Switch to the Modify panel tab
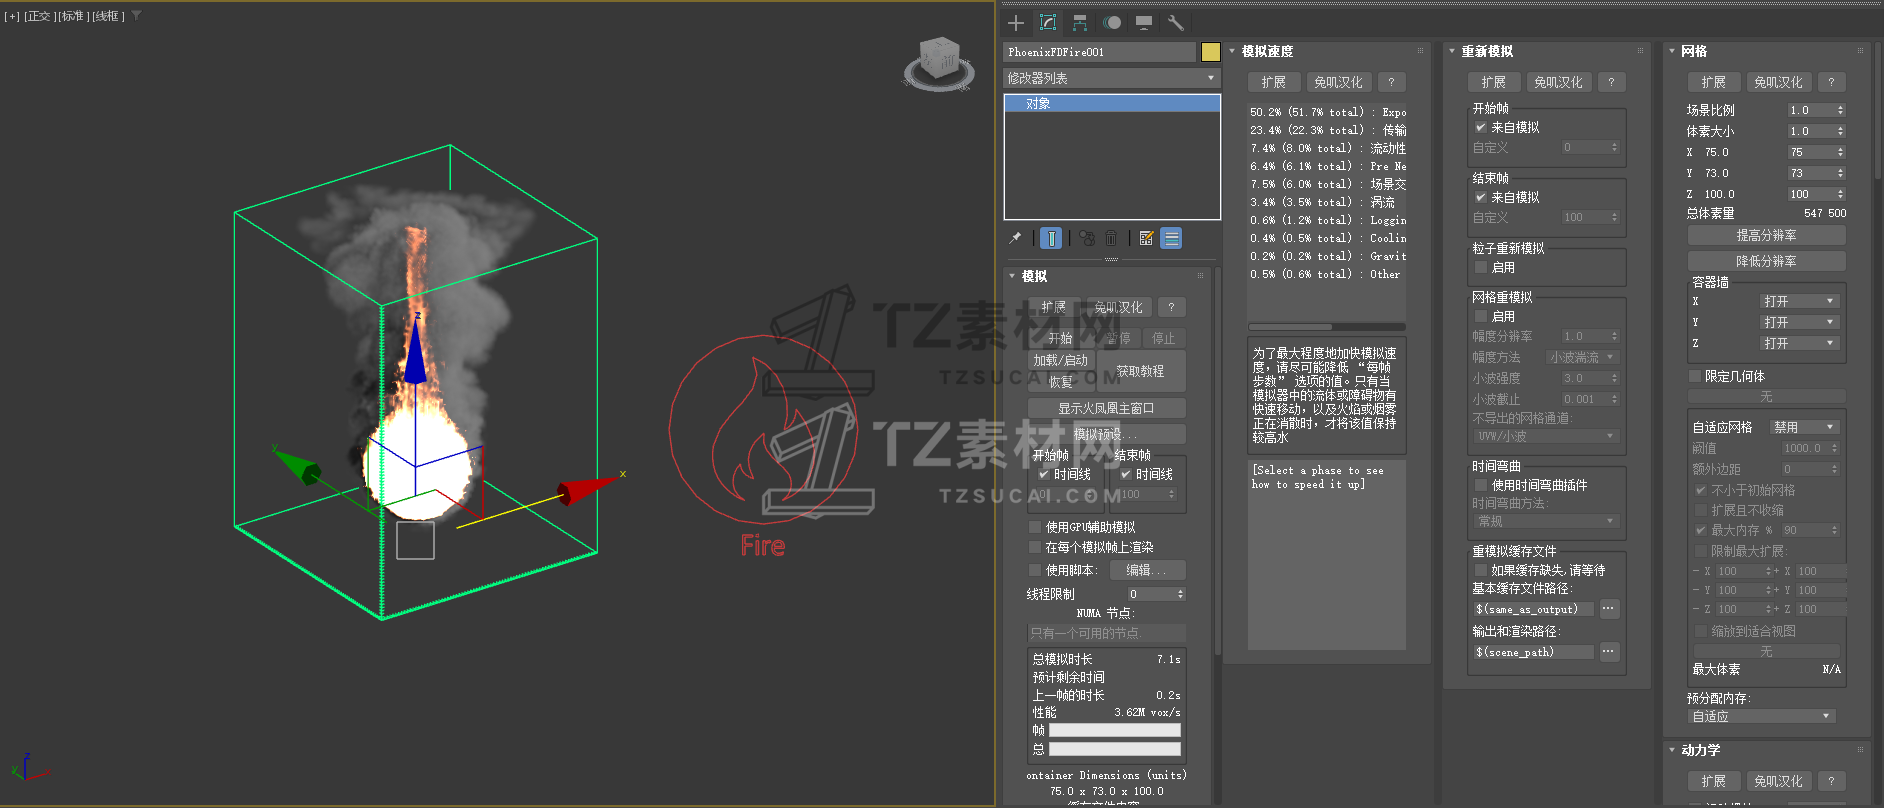The image size is (1884, 808). click(1048, 23)
